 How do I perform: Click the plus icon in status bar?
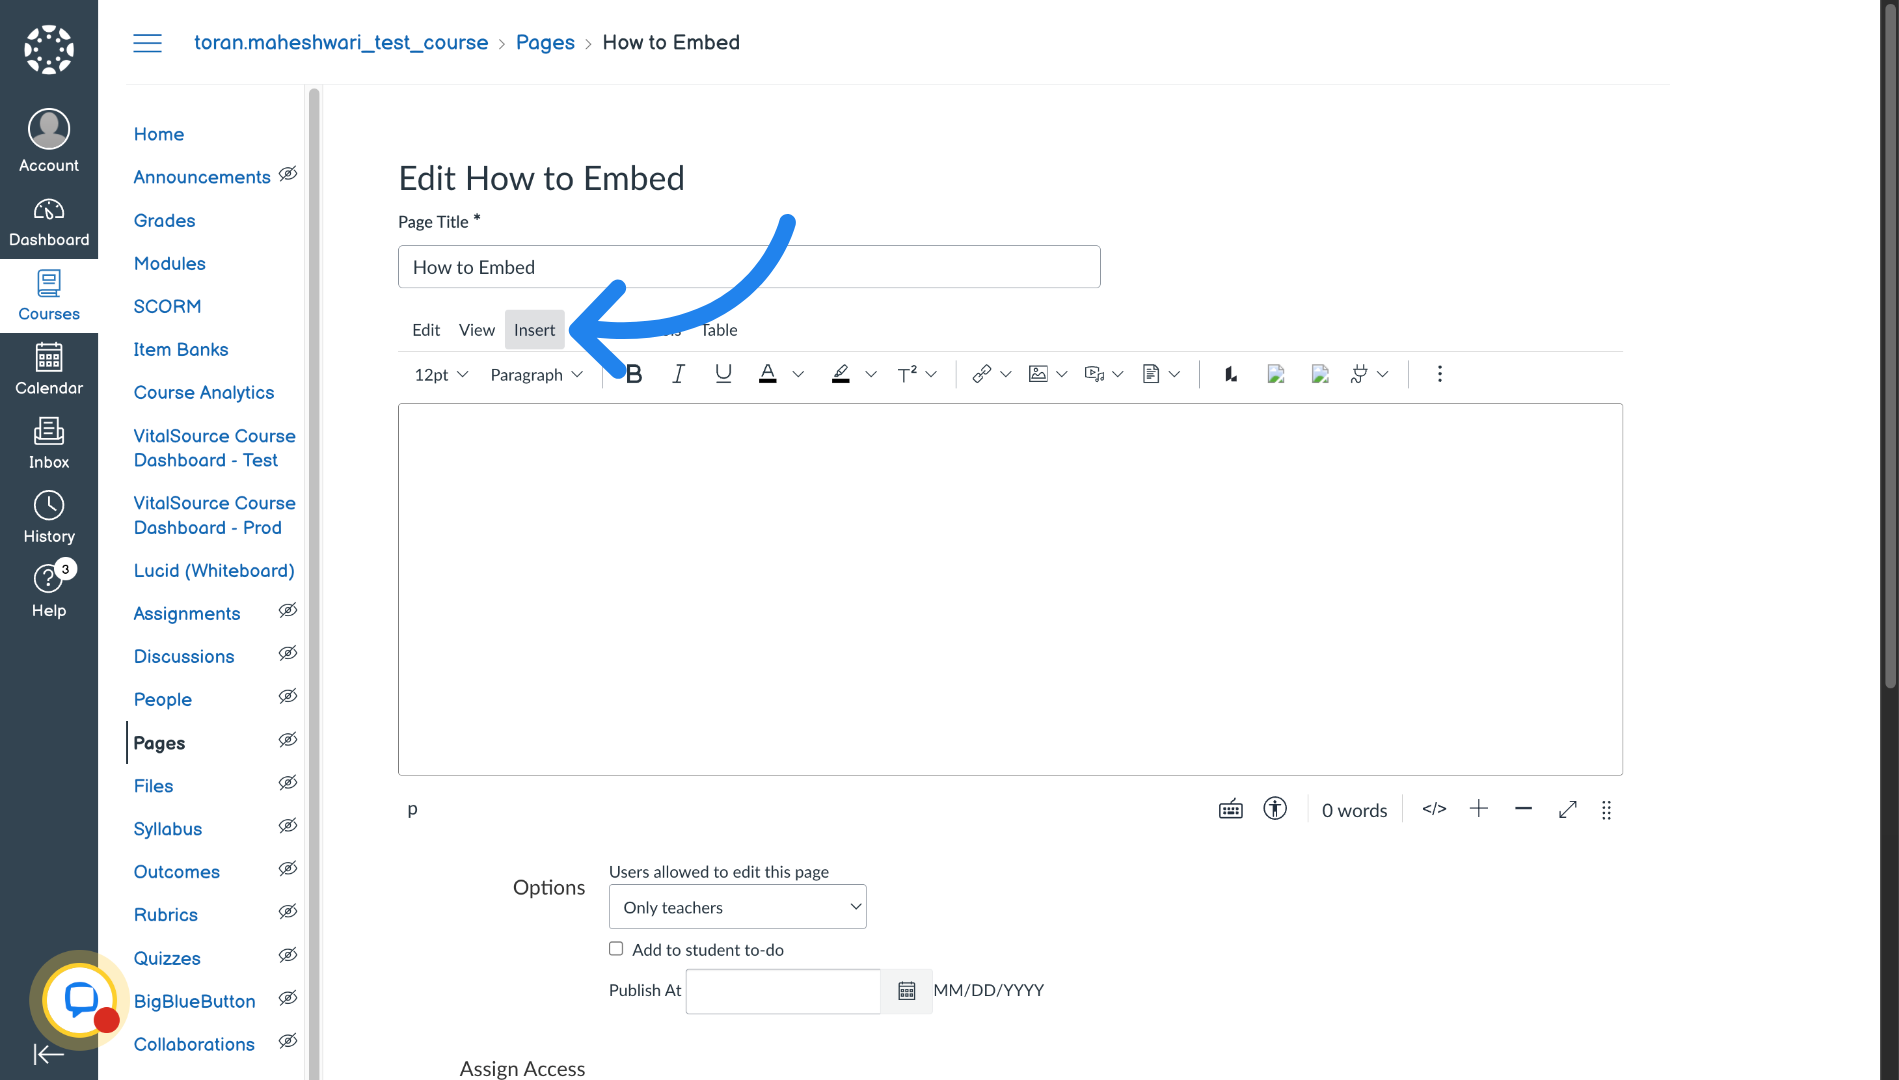pyautogui.click(x=1479, y=809)
